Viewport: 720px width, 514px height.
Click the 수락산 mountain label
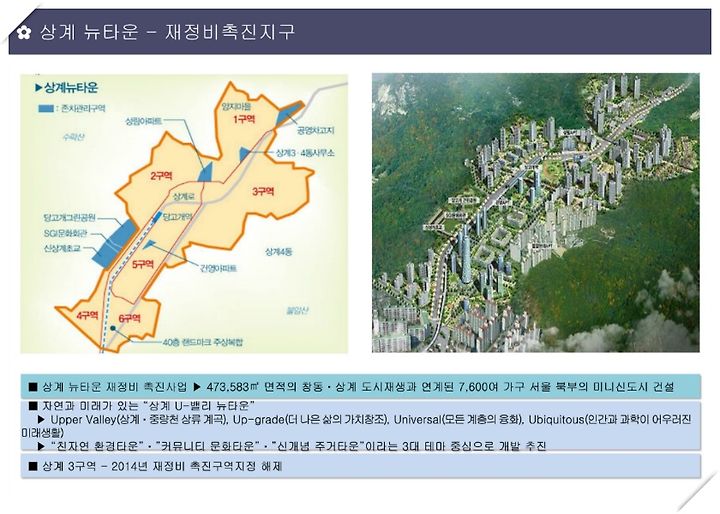click(74, 136)
